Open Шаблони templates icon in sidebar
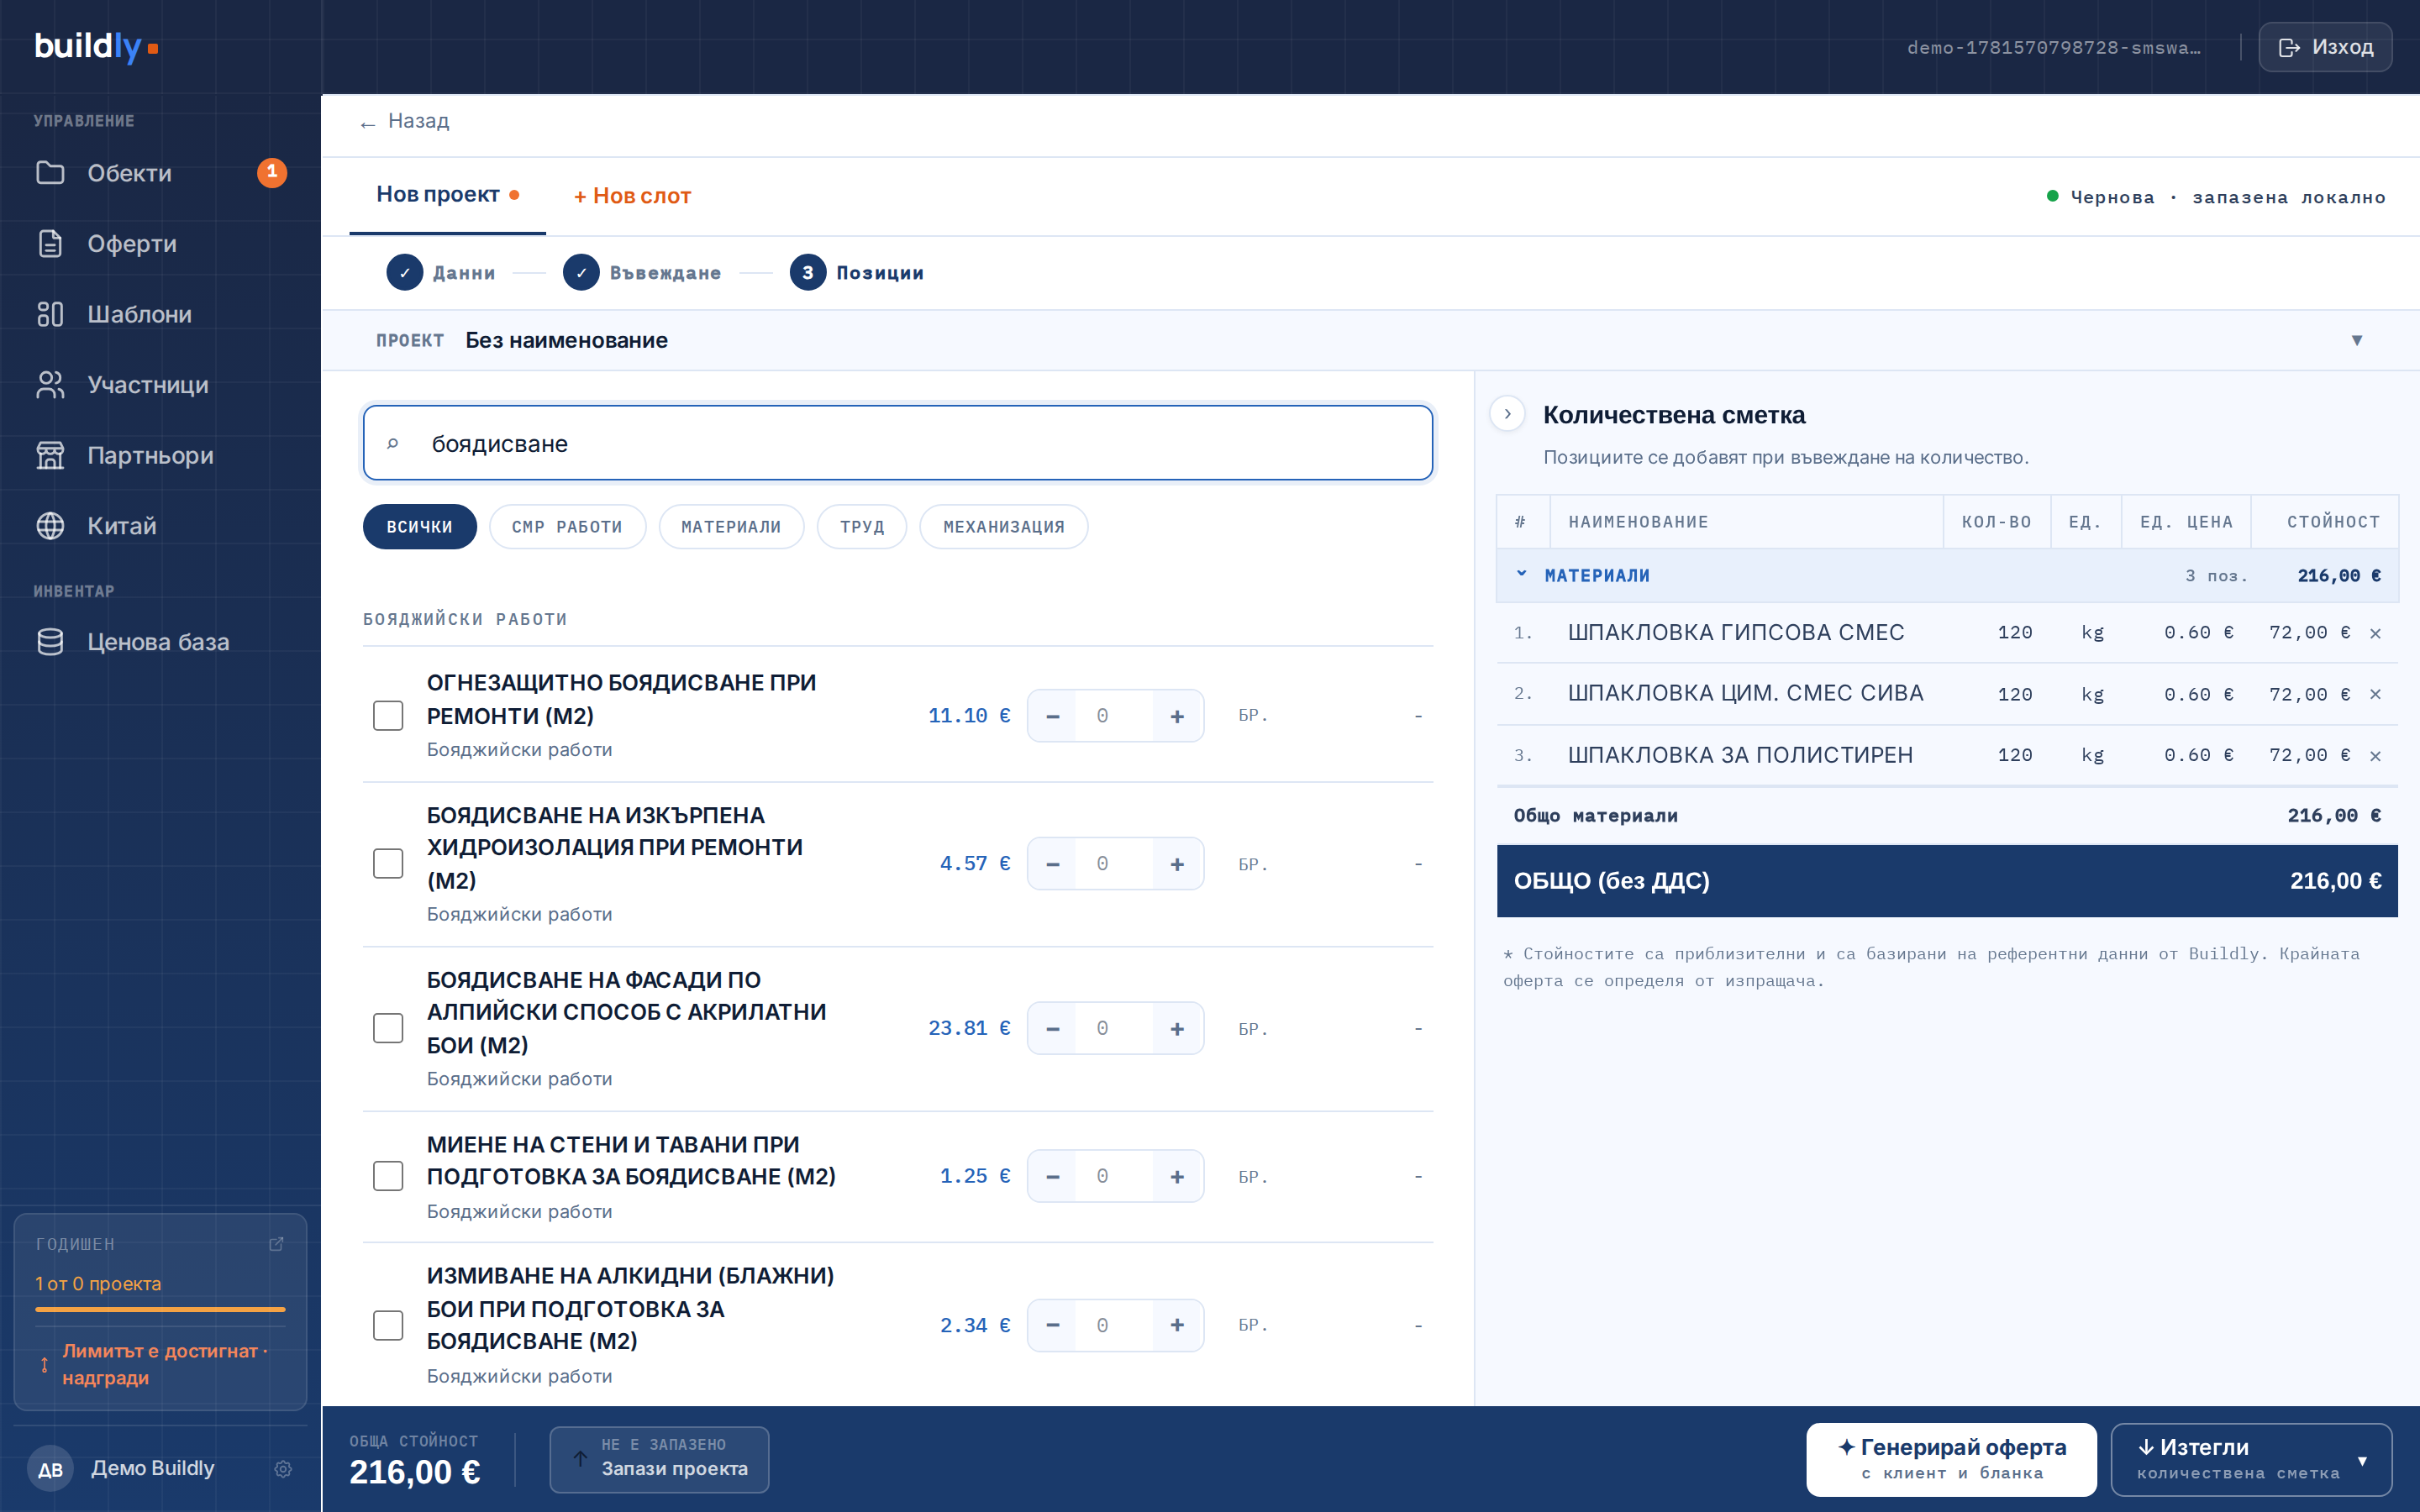Screen dimensions: 2420x1512 click(x=50, y=314)
